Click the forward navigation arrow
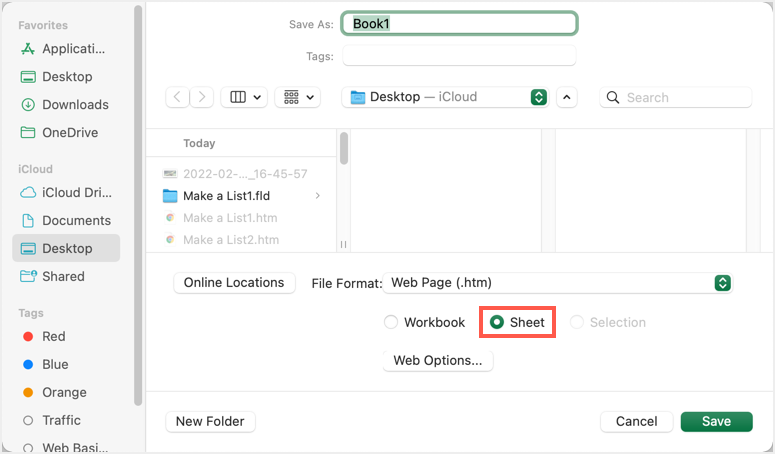Image resolution: width=775 pixels, height=454 pixels. tap(202, 97)
